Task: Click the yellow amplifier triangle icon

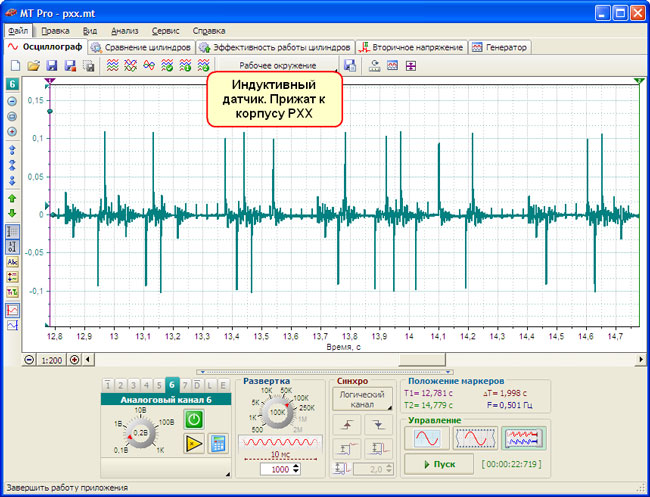Action: tap(194, 444)
